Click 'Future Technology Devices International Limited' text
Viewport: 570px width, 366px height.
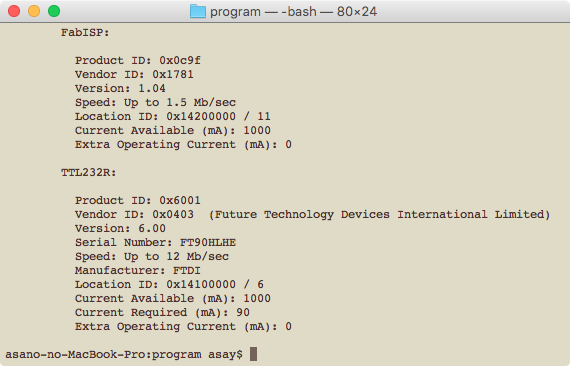[x=380, y=214]
